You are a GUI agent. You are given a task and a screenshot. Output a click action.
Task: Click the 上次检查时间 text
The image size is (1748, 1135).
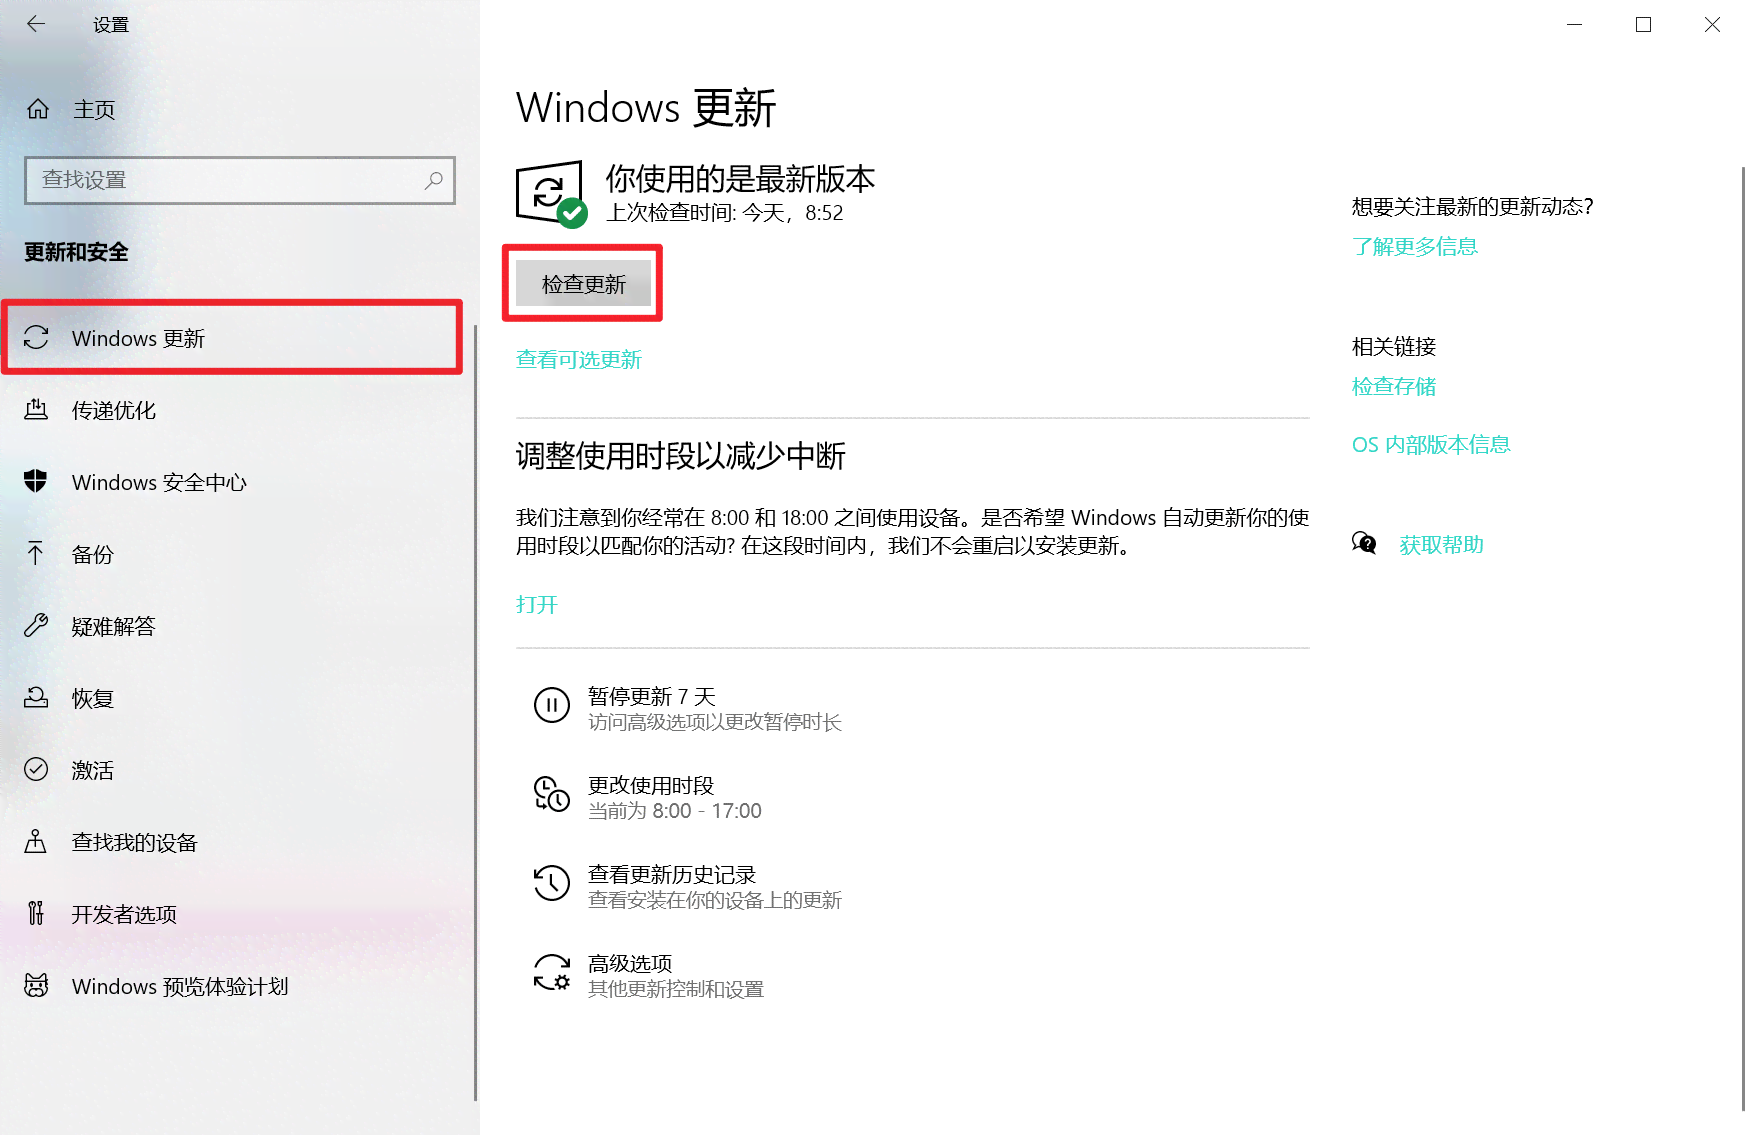point(725,213)
